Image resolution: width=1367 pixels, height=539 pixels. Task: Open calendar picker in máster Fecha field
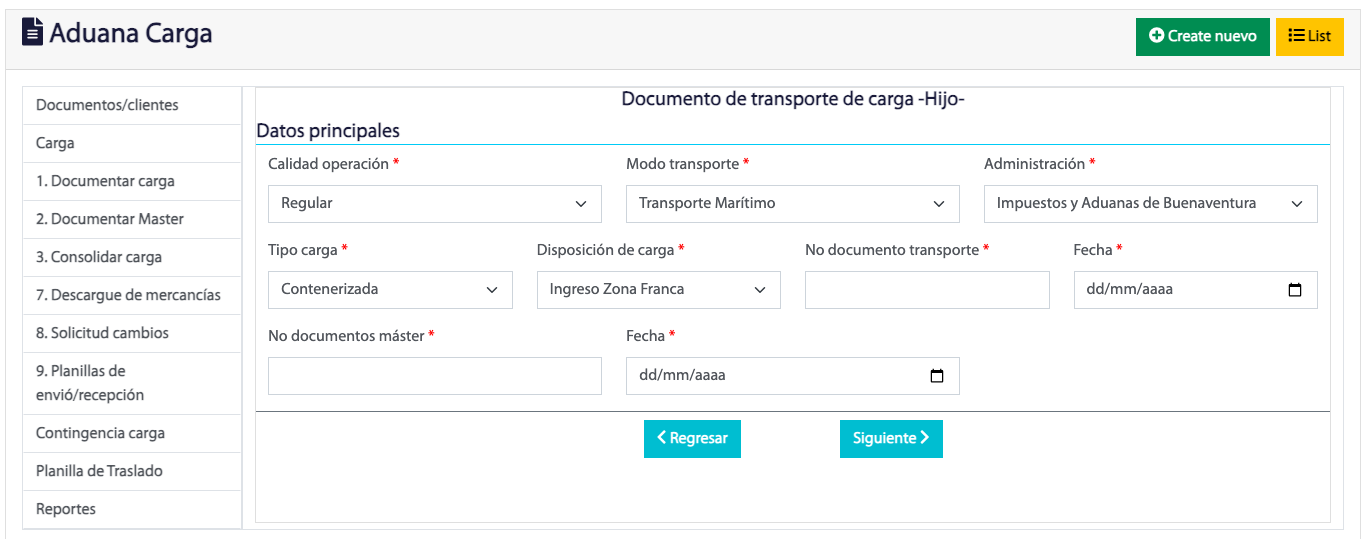coord(937,376)
